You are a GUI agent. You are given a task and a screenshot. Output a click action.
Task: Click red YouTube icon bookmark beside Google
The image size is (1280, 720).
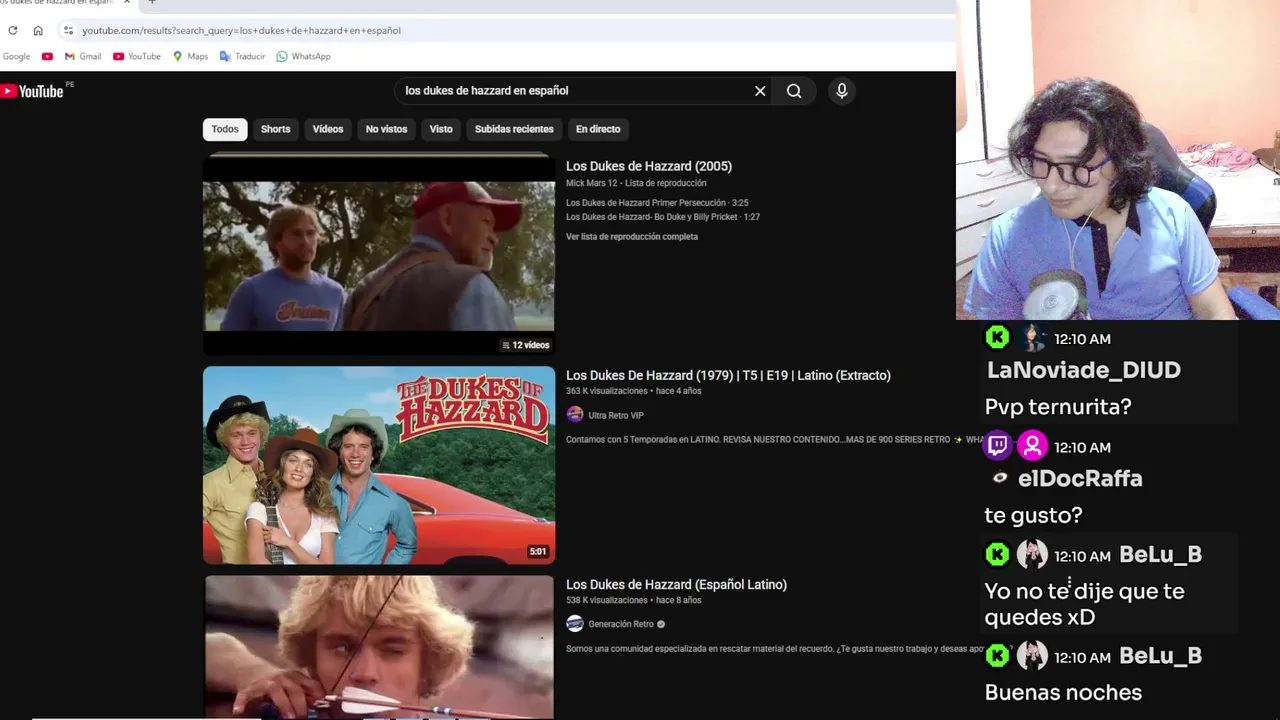(x=47, y=56)
